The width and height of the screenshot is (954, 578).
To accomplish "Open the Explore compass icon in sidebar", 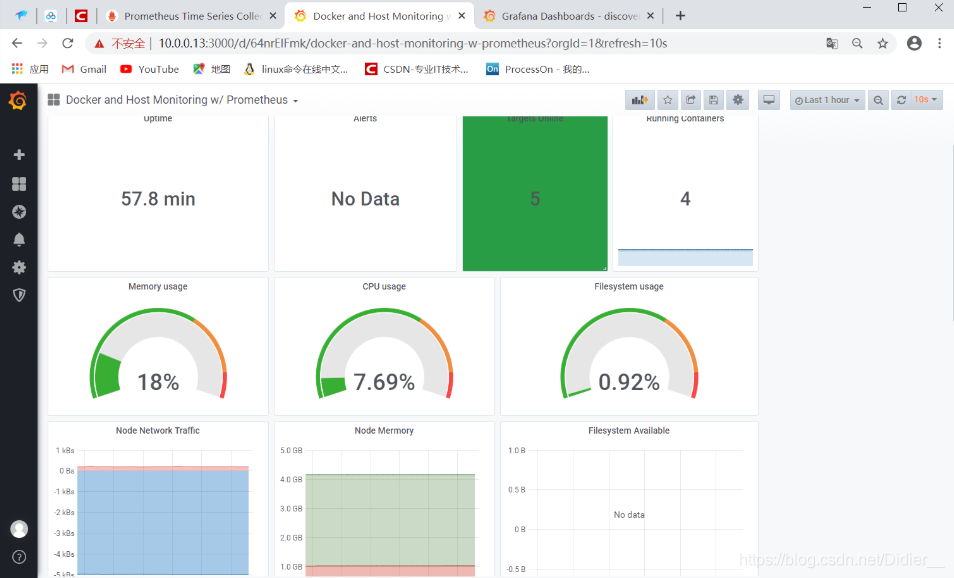I will pyautogui.click(x=19, y=212).
